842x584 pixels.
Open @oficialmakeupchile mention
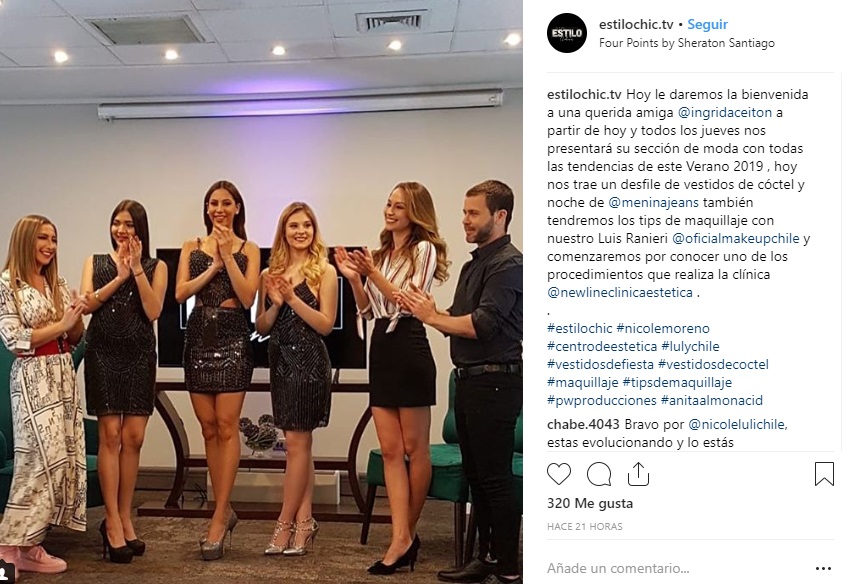(x=736, y=239)
